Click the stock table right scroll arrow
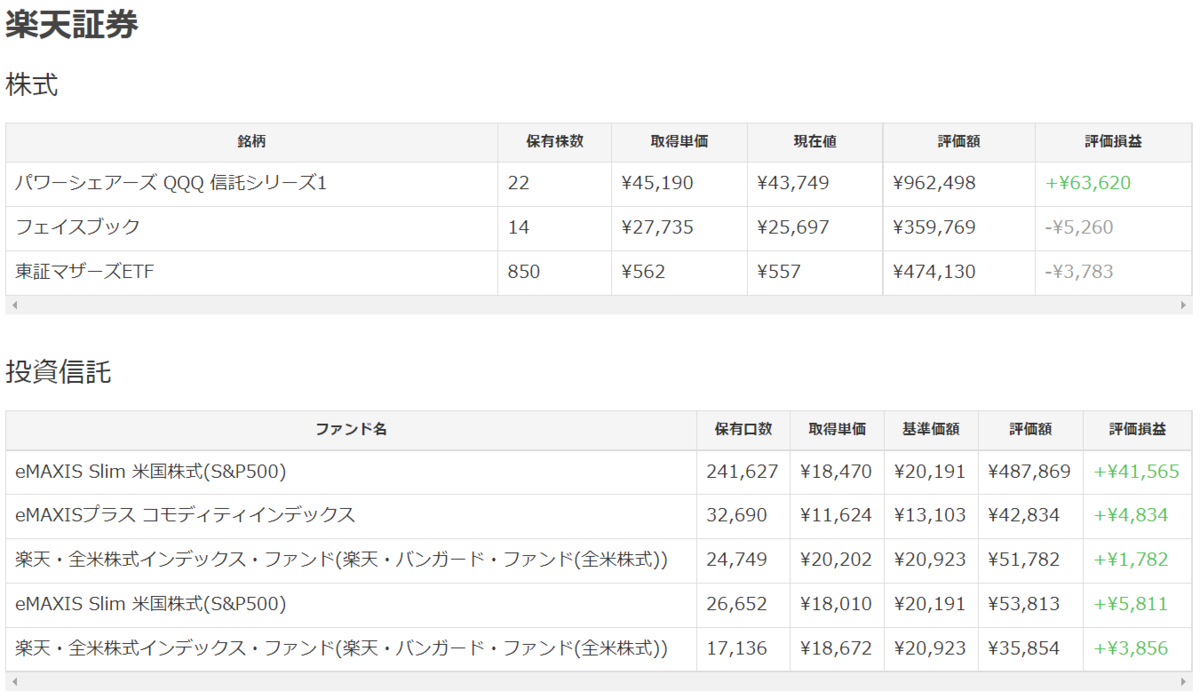 coord(1184,305)
